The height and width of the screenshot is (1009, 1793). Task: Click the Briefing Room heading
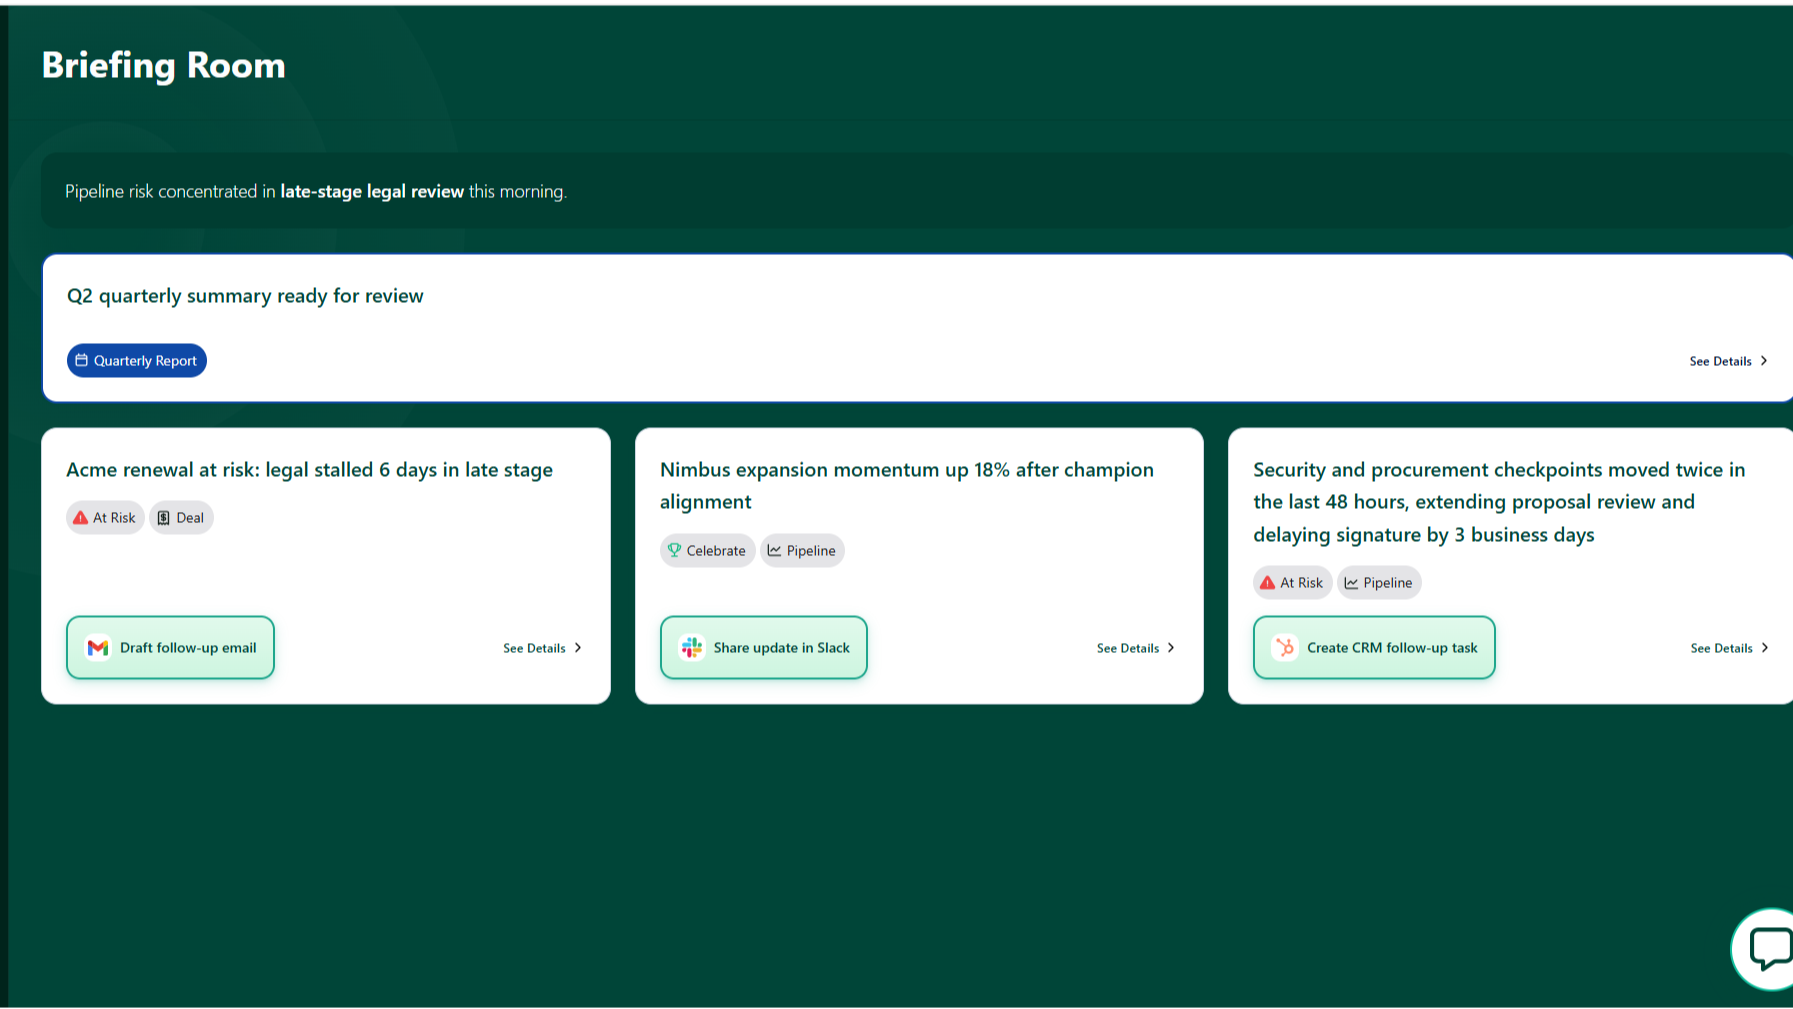point(164,65)
